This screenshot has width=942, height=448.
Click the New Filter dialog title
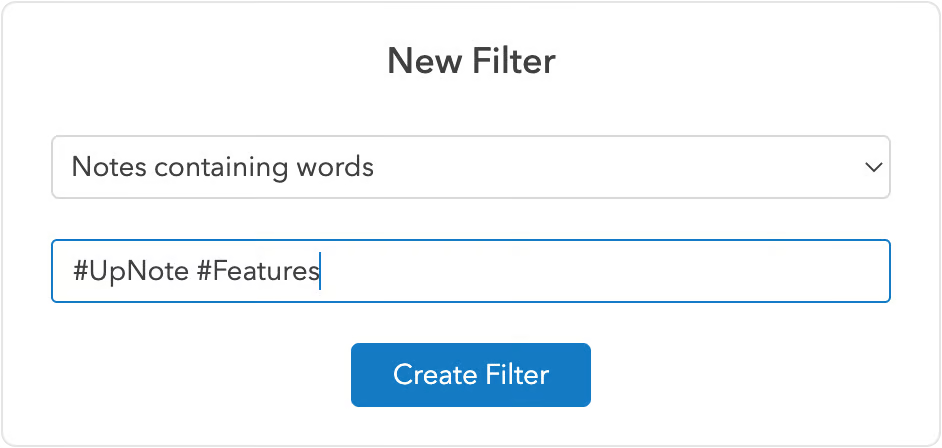point(471,62)
